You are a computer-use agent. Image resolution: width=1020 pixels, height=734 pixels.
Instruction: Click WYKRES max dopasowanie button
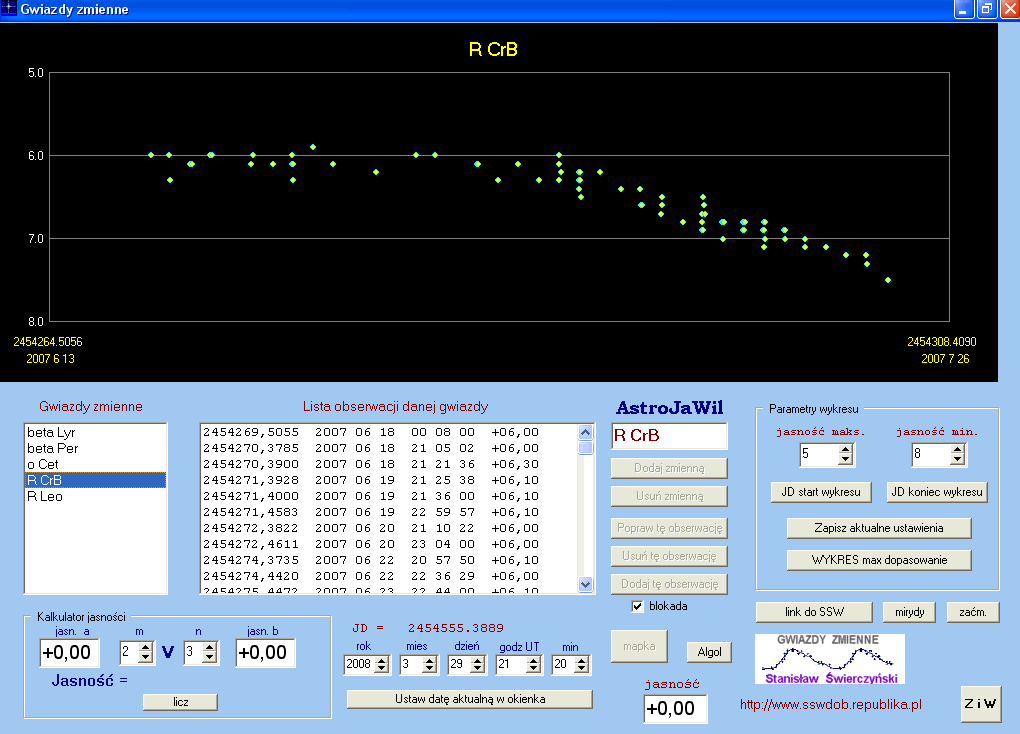(x=879, y=560)
